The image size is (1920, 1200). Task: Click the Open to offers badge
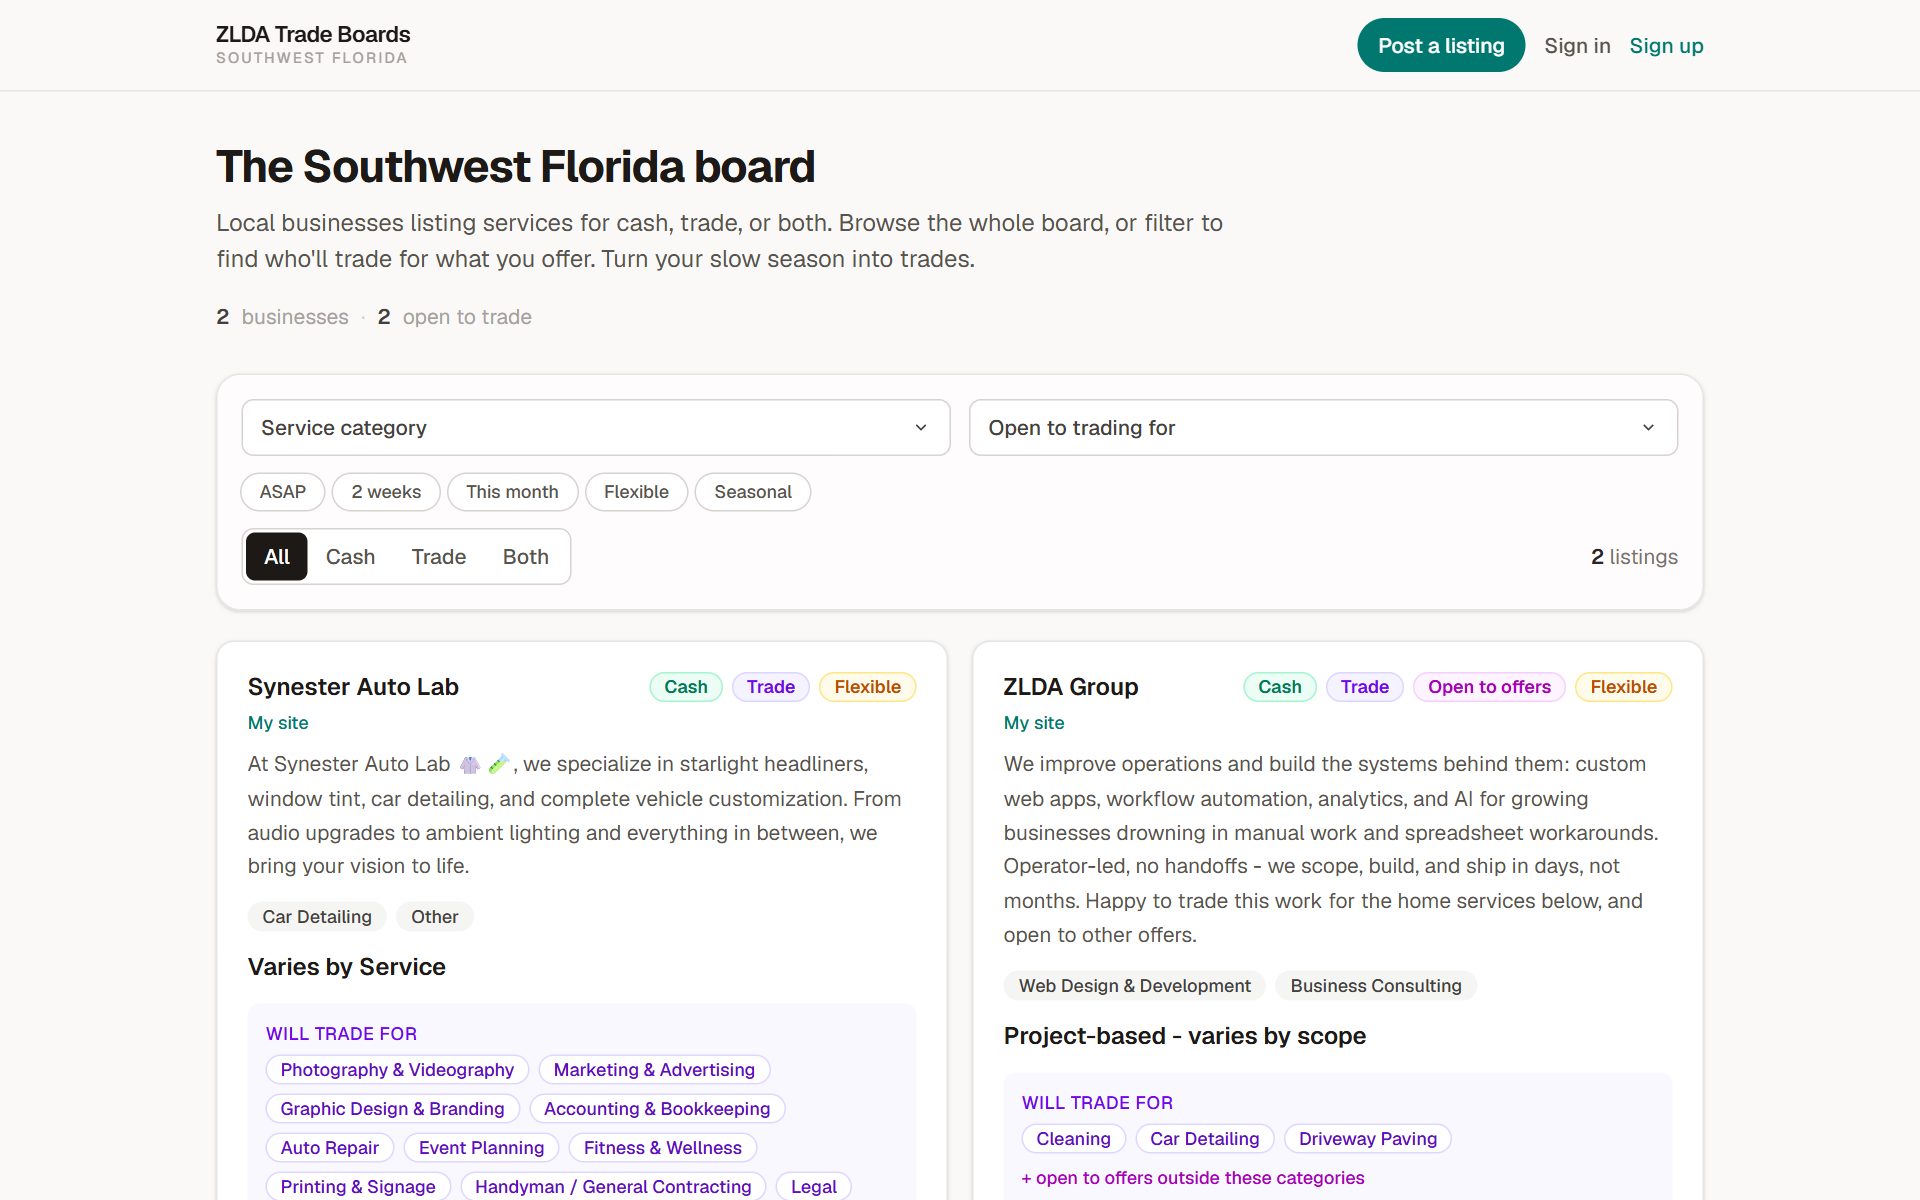click(1489, 687)
